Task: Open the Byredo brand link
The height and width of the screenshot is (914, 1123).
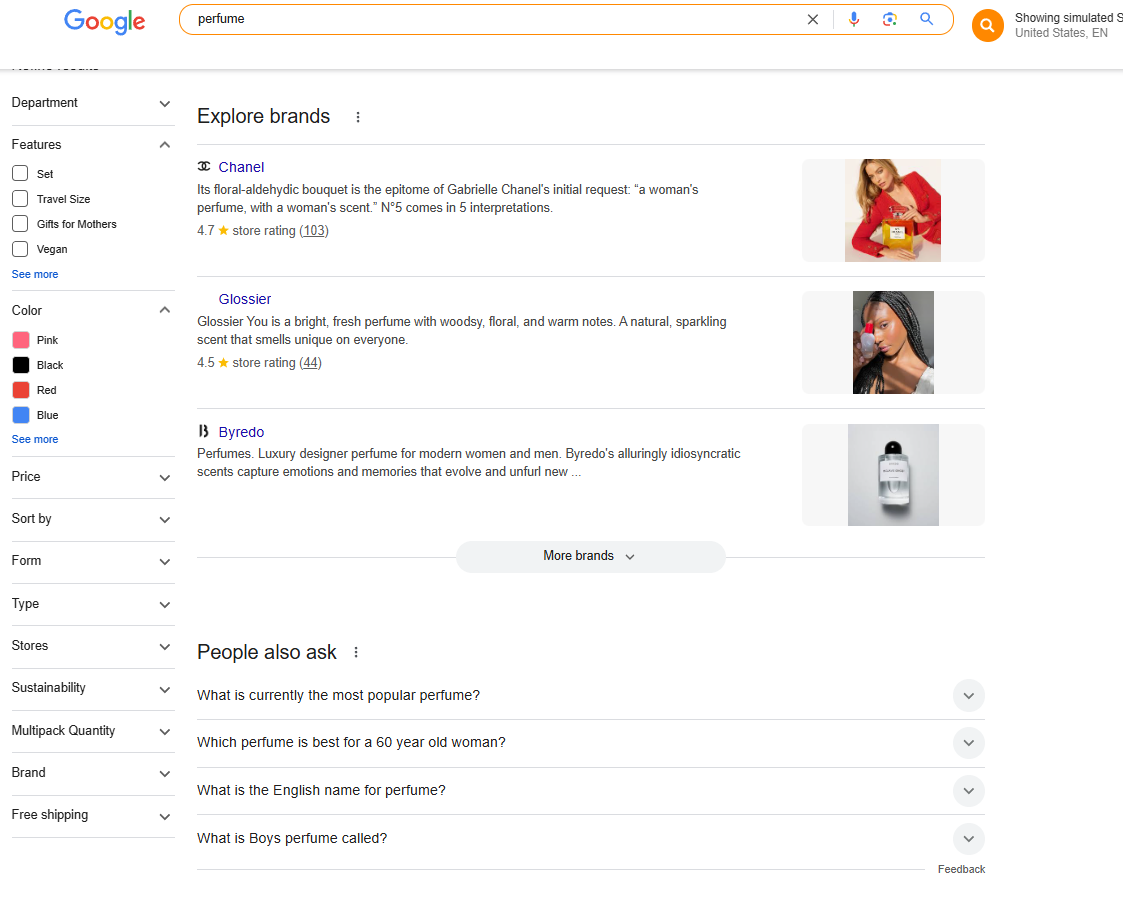Action: (x=241, y=432)
